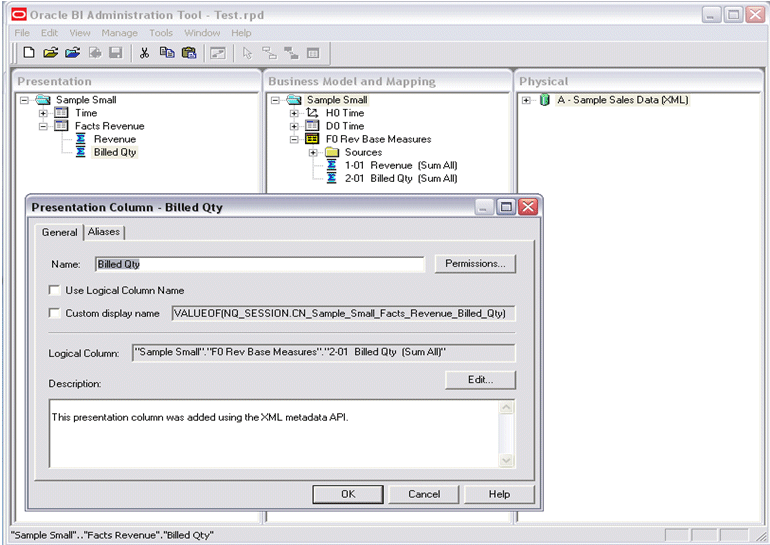The height and width of the screenshot is (545, 770).
Task: Open the Manage menu
Action: (119, 33)
